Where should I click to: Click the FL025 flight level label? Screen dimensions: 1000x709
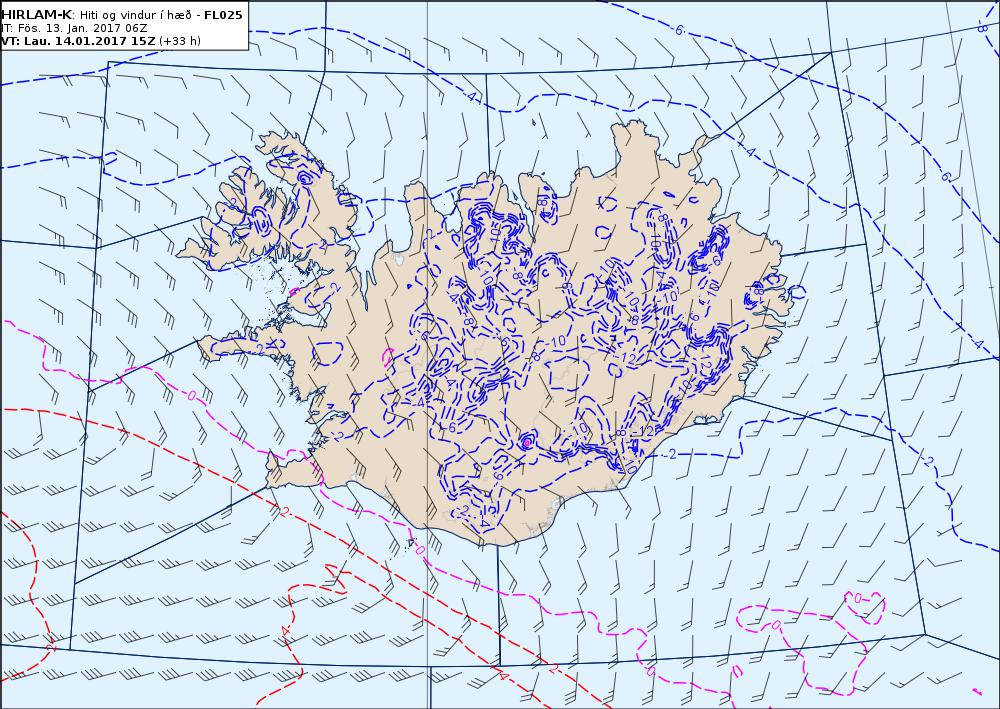tap(223, 15)
